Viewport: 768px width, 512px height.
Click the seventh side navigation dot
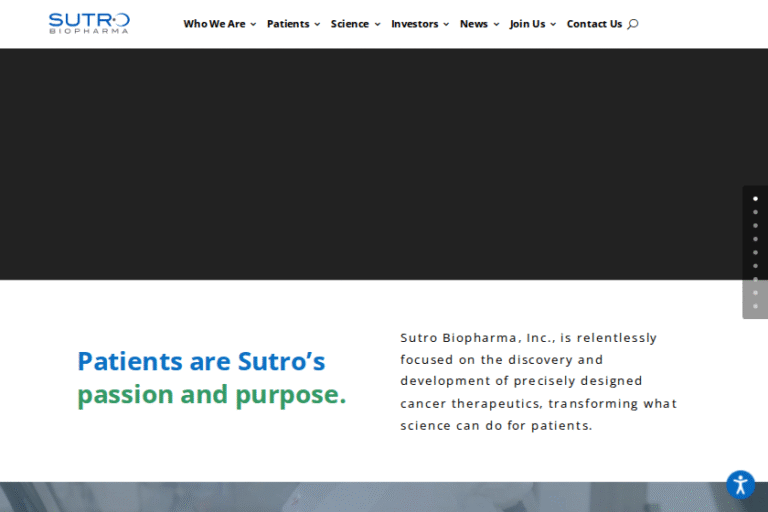pyautogui.click(x=755, y=279)
